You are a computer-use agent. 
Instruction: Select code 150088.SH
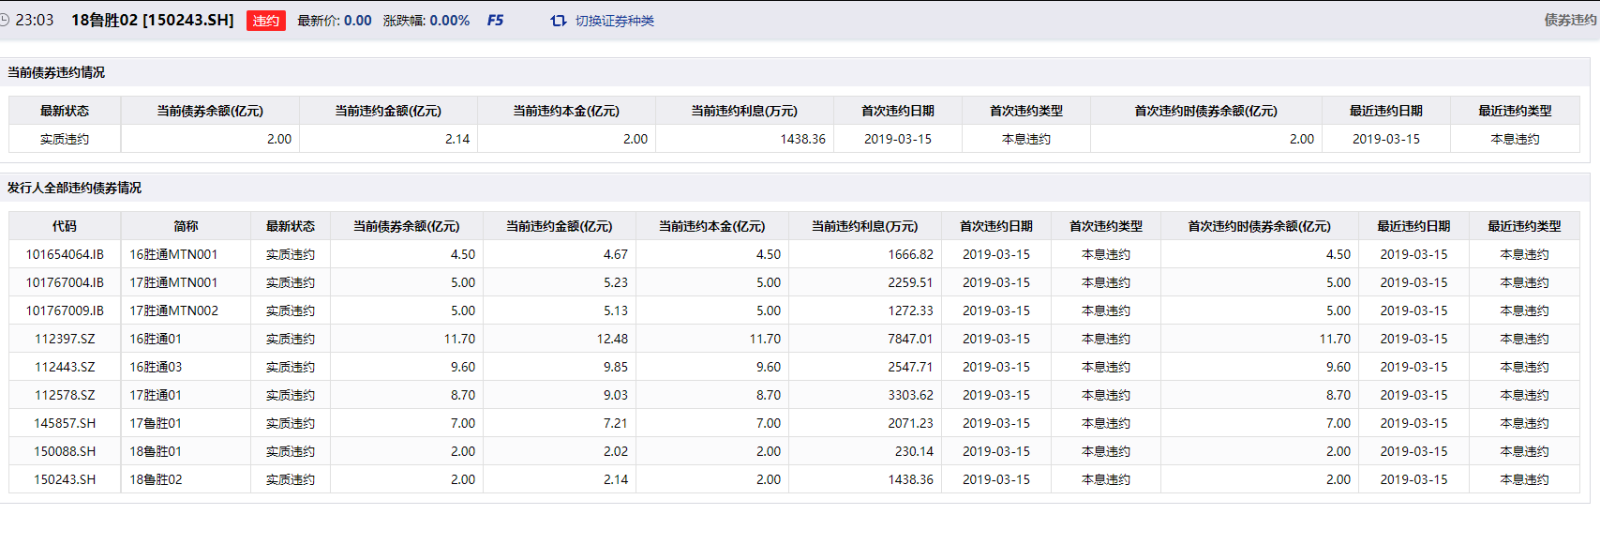point(65,451)
